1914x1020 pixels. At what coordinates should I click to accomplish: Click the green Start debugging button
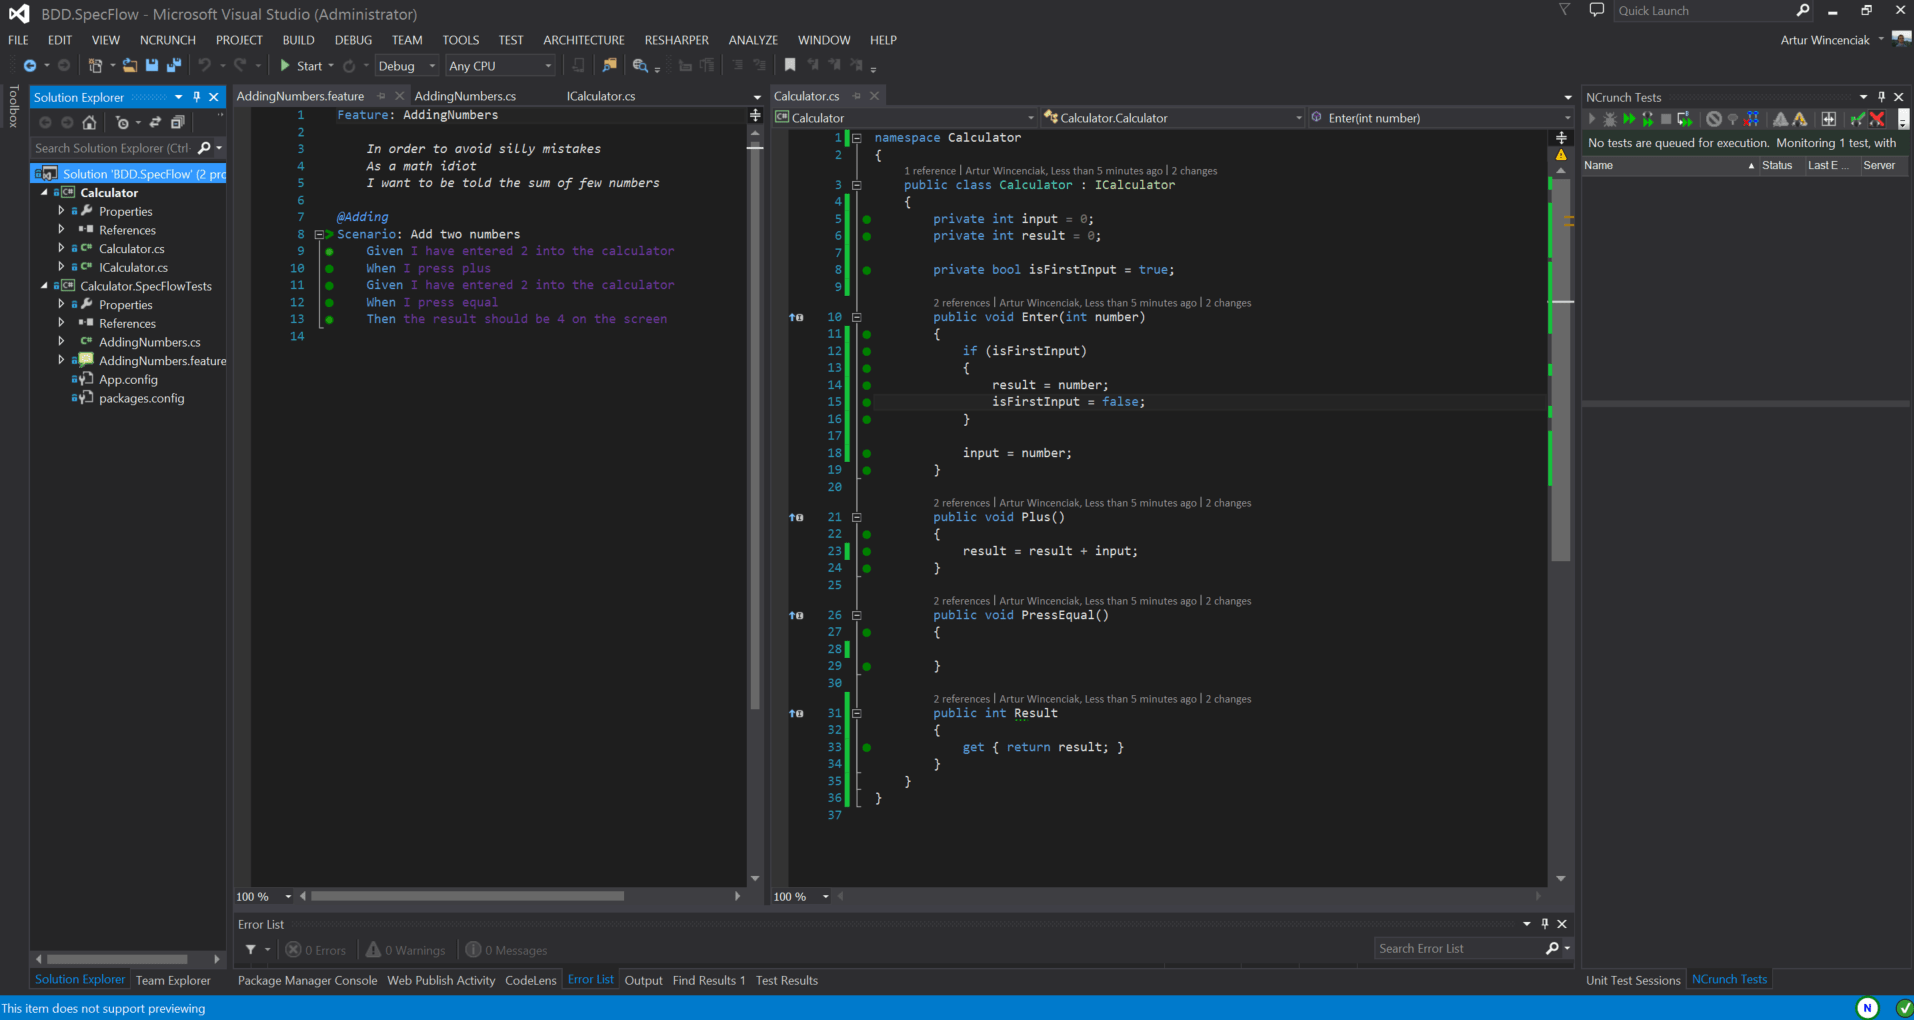(x=286, y=66)
